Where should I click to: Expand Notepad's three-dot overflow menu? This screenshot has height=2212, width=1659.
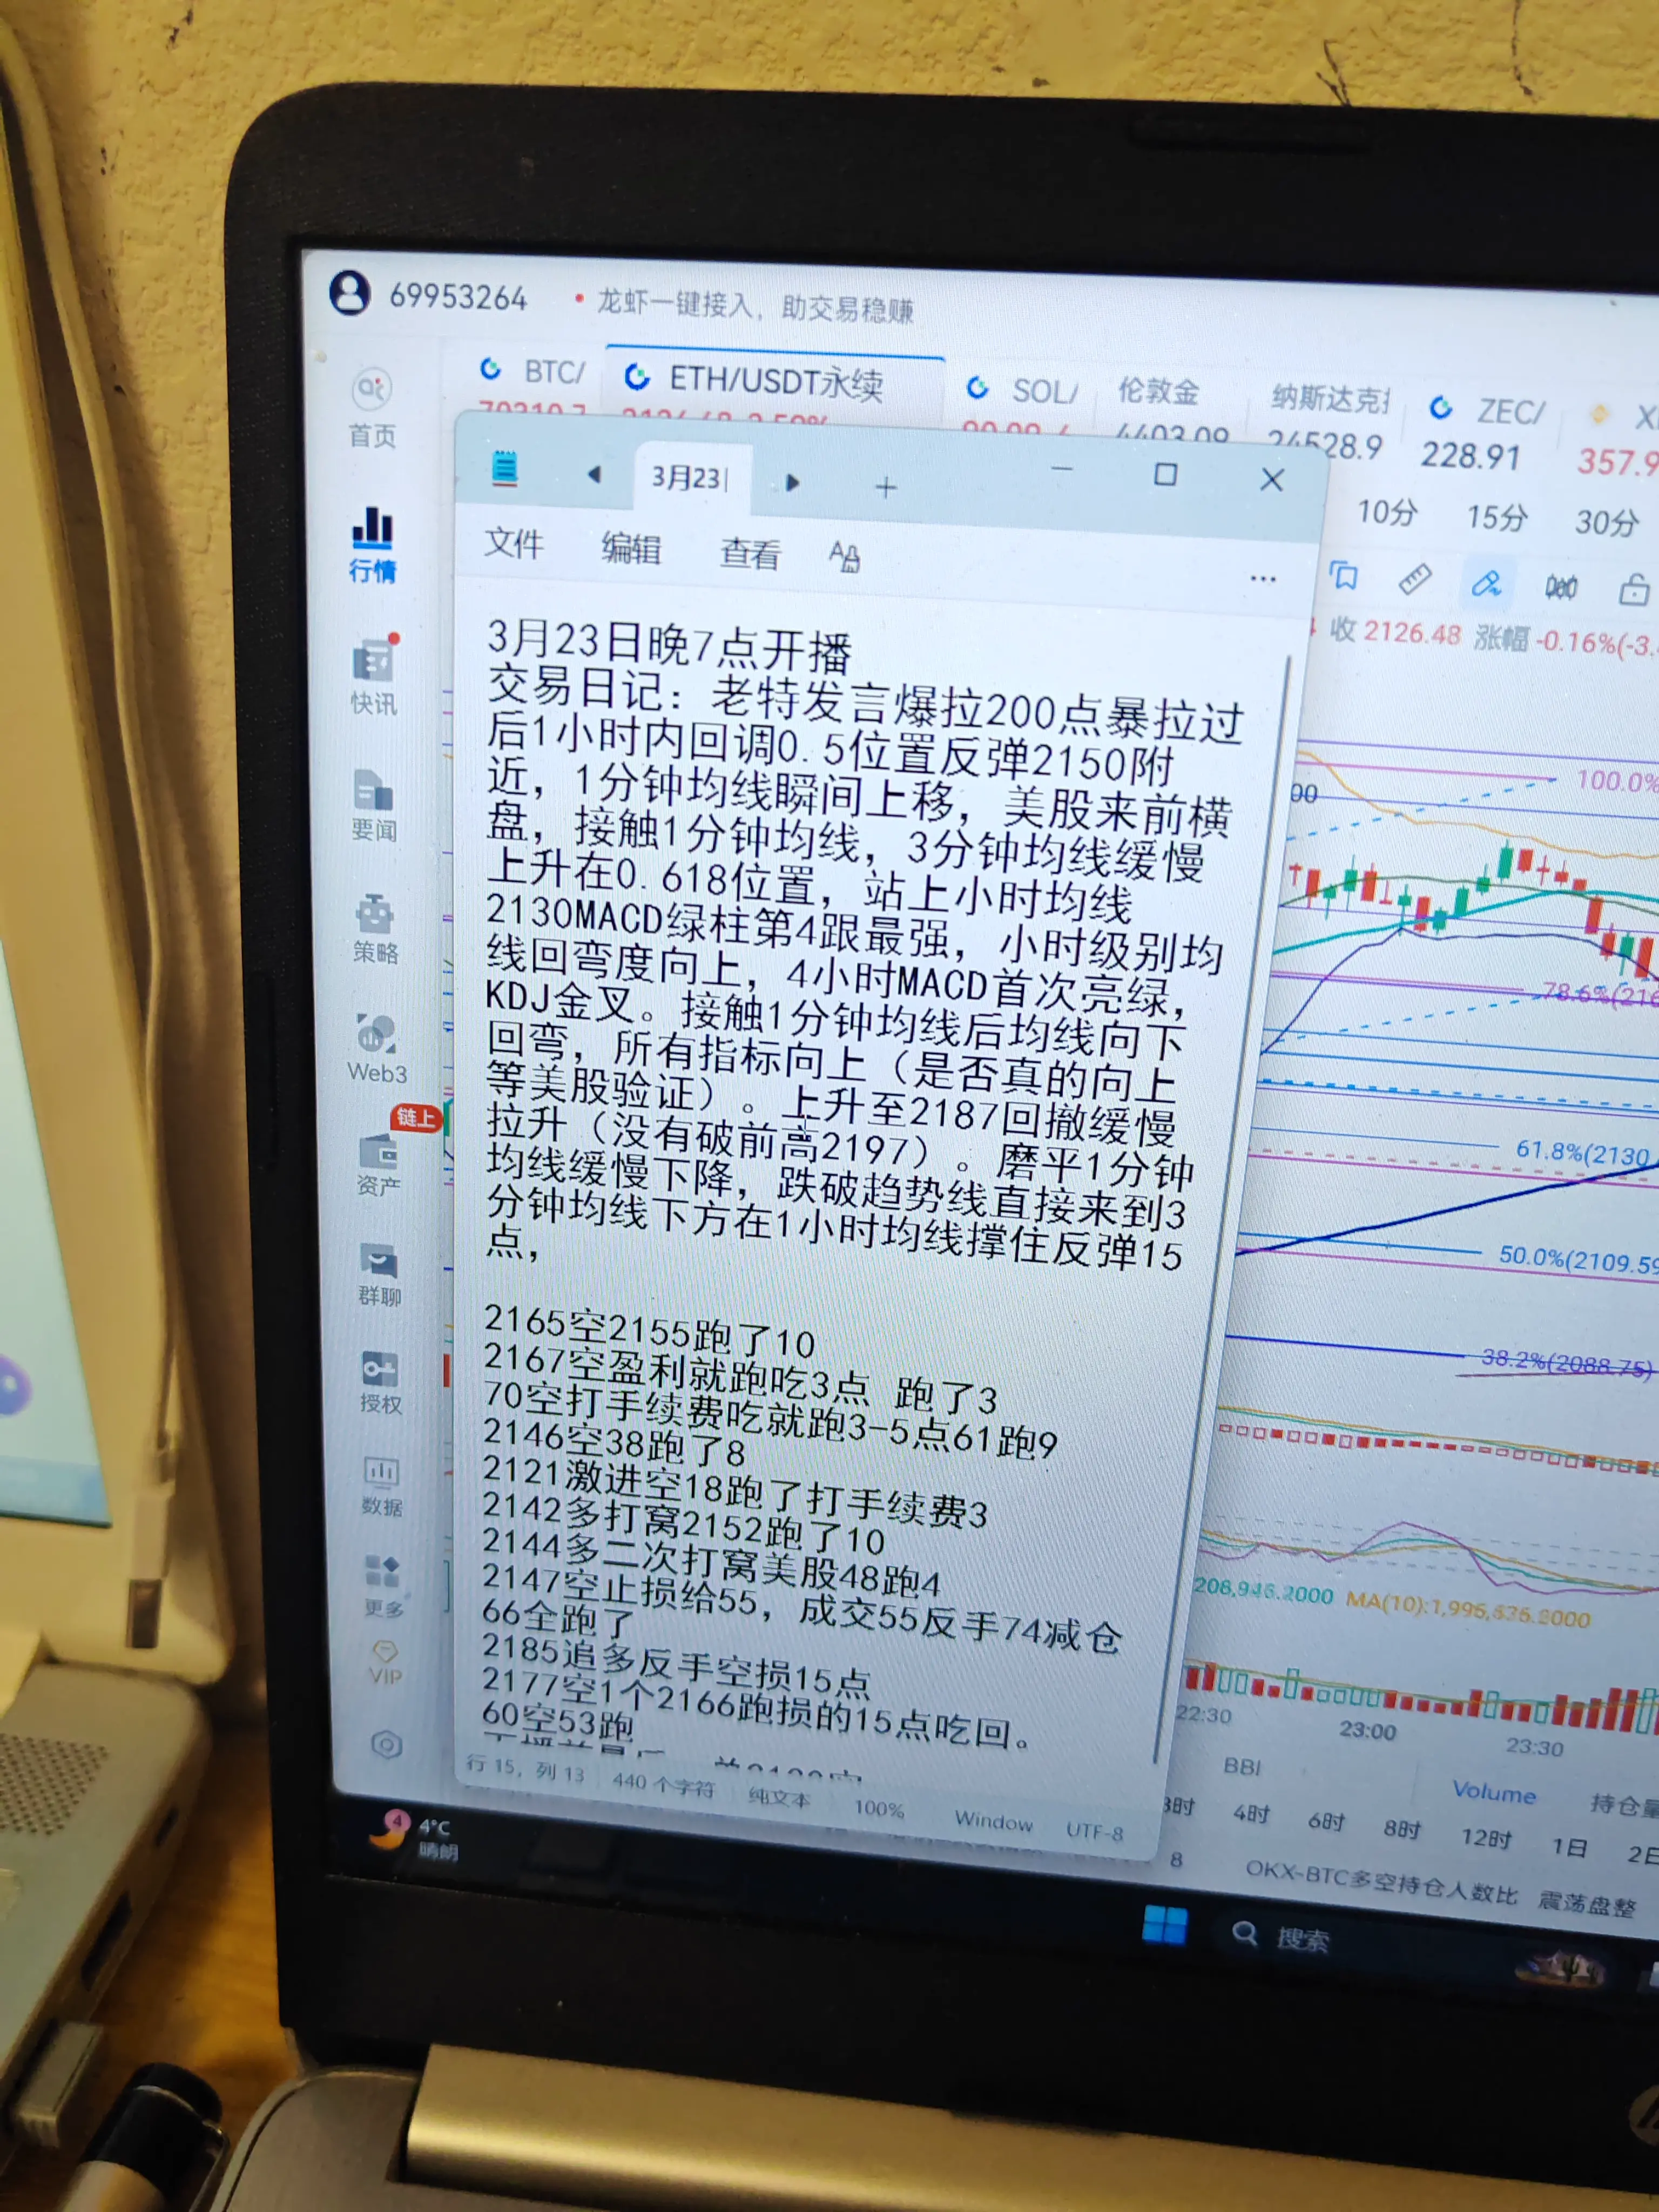click(x=1263, y=579)
